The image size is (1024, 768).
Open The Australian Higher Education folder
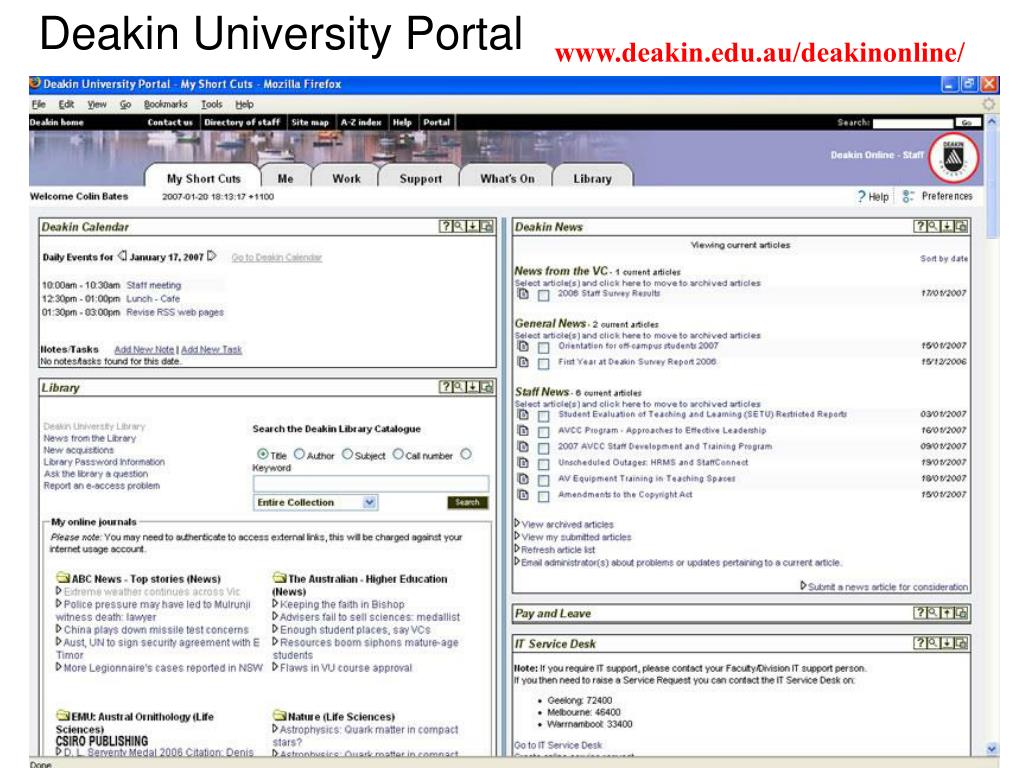point(280,577)
